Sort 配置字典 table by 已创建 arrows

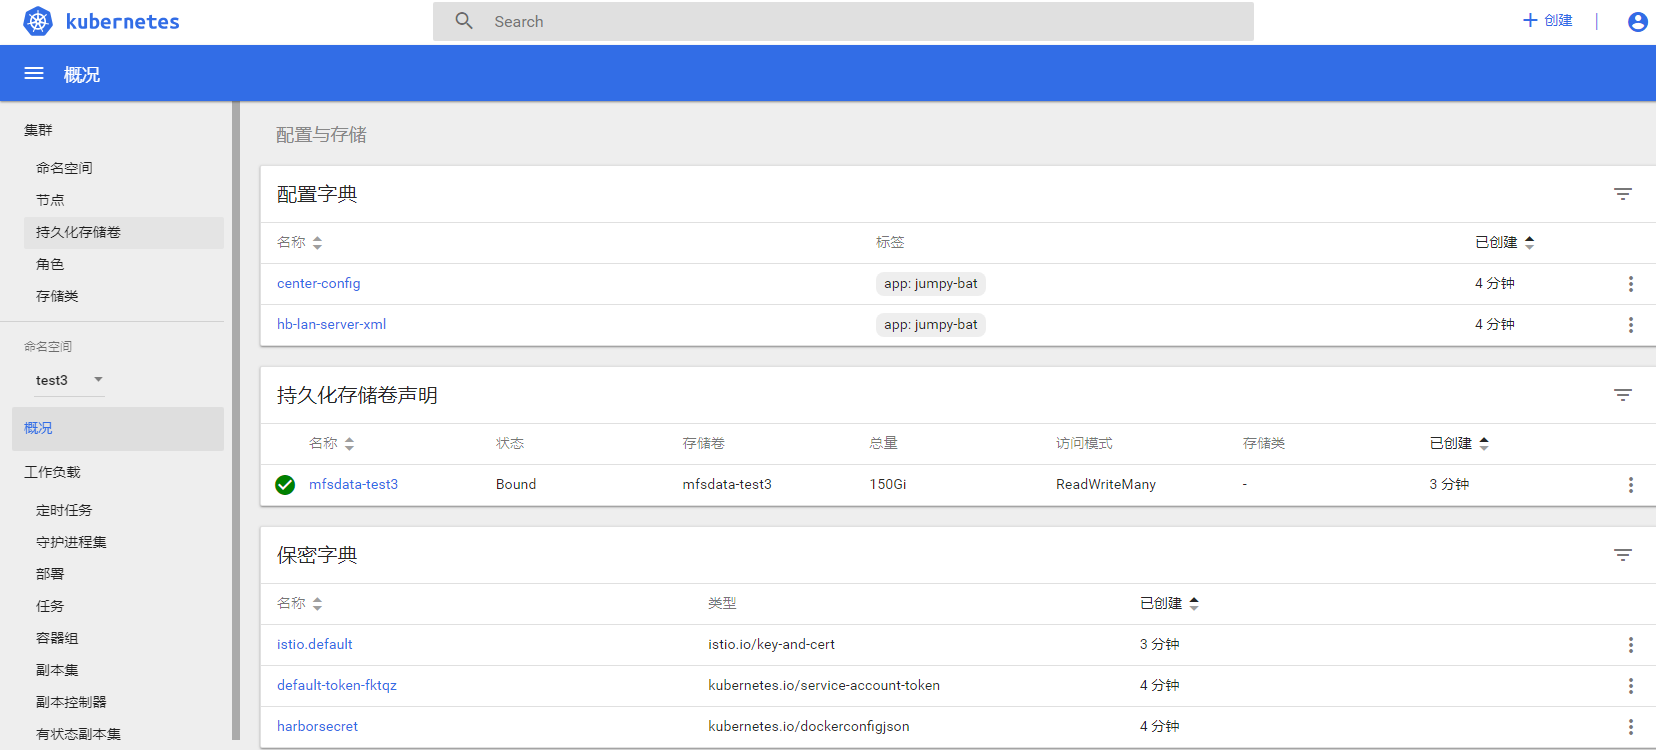[x=1529, y=243]
